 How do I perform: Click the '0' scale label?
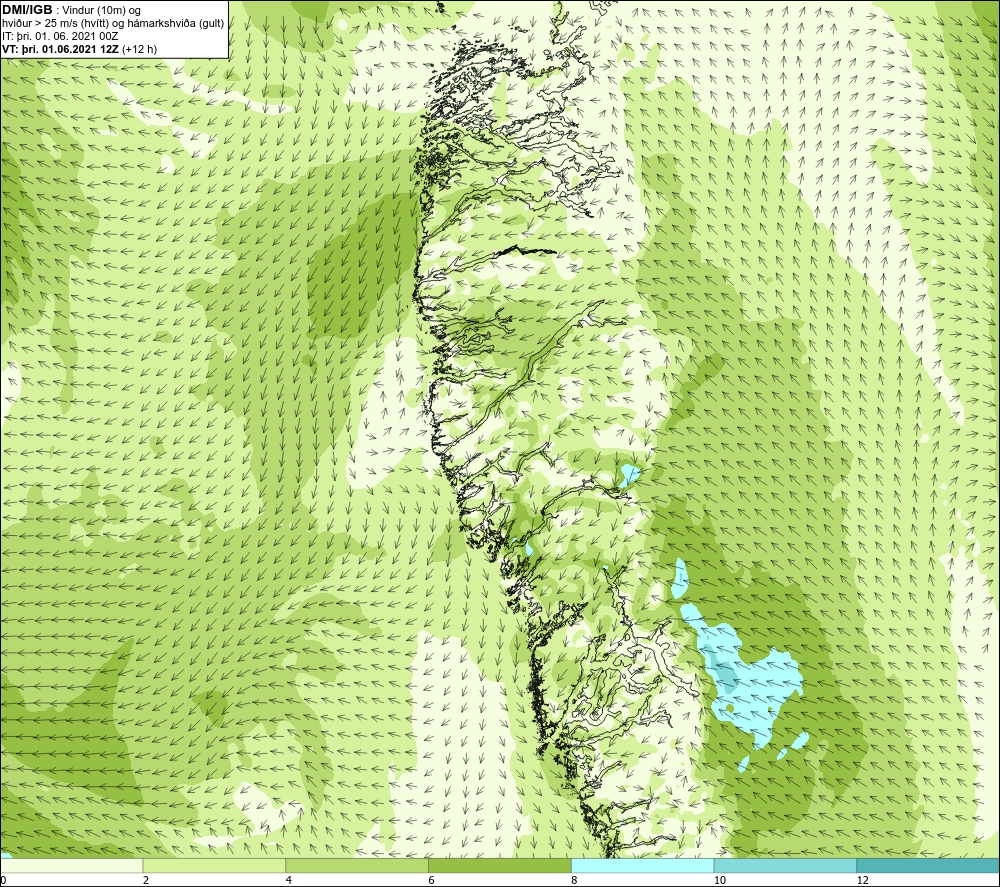[3, 880]
